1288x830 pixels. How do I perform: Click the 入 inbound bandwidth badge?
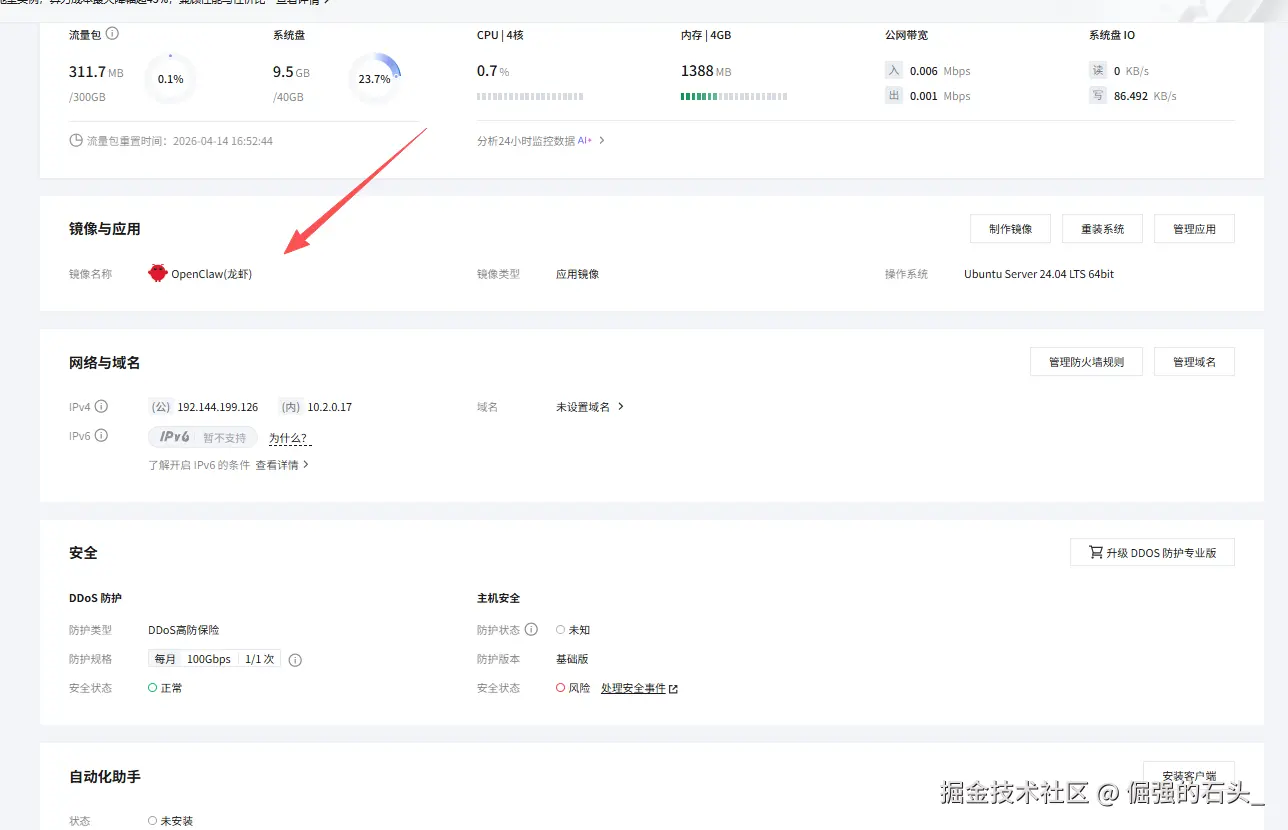[x=894, y=71]
